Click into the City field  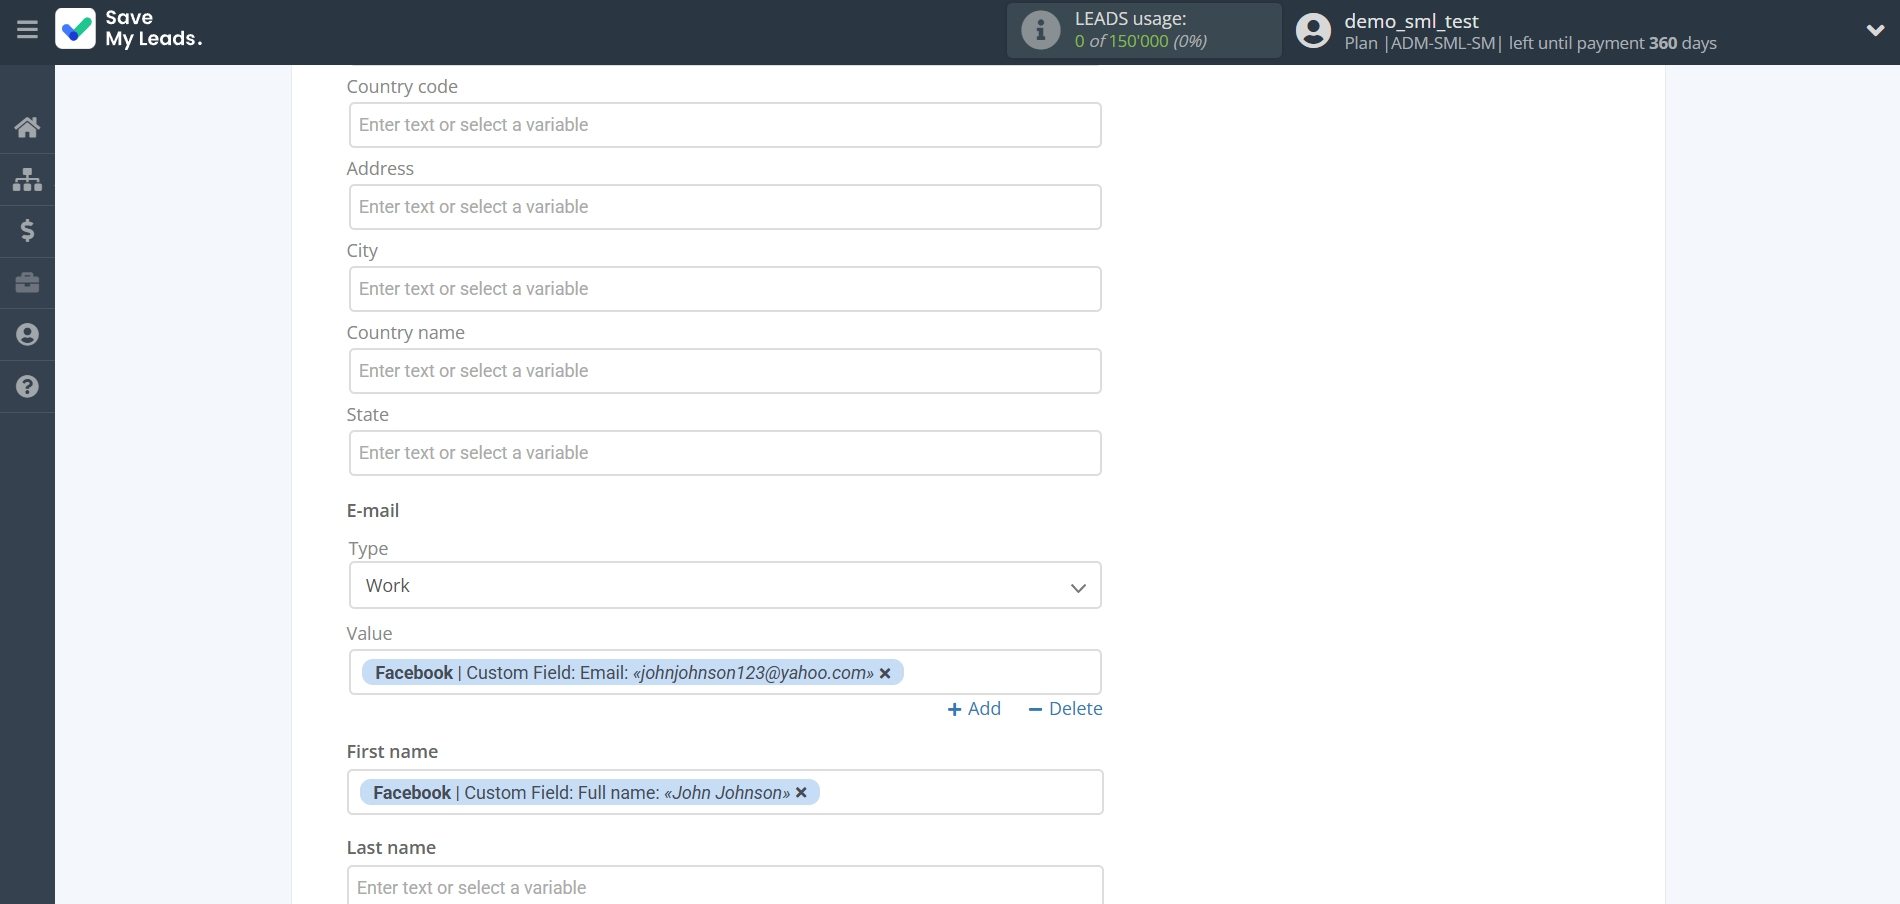(724, 289)
